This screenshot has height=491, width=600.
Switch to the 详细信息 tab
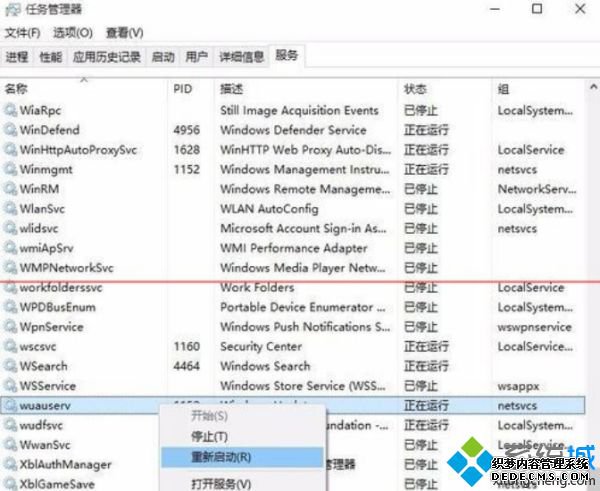(x=241, y=57)
